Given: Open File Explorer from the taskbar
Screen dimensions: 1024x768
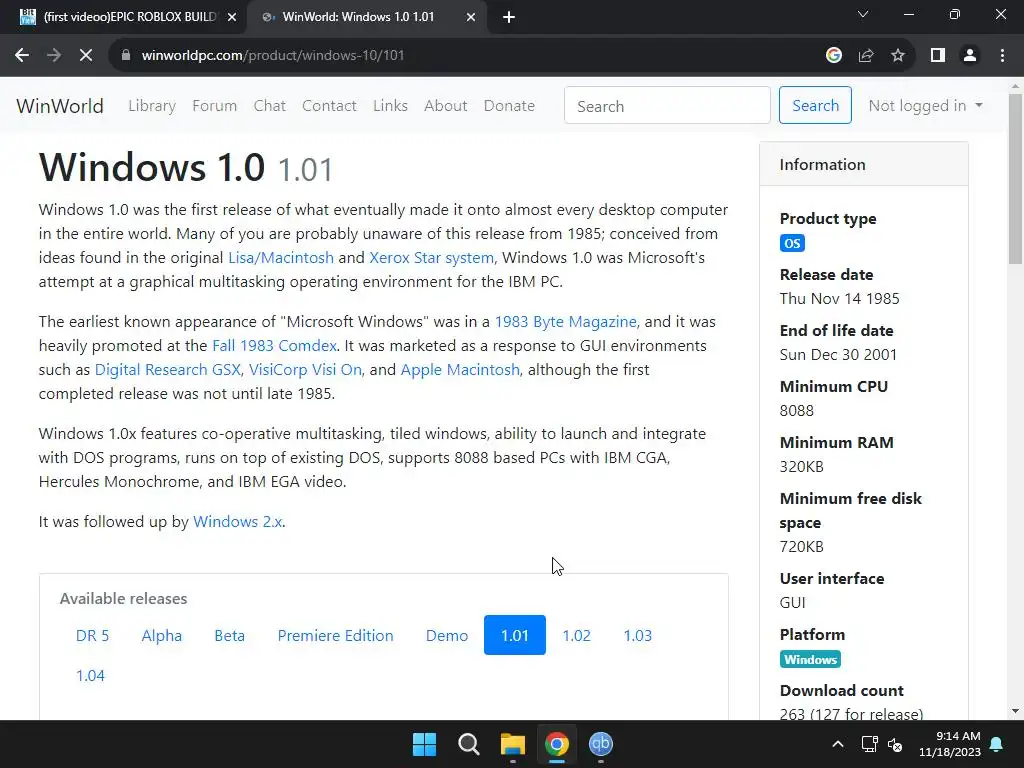Looking at the screenshot, I should 513,744.
